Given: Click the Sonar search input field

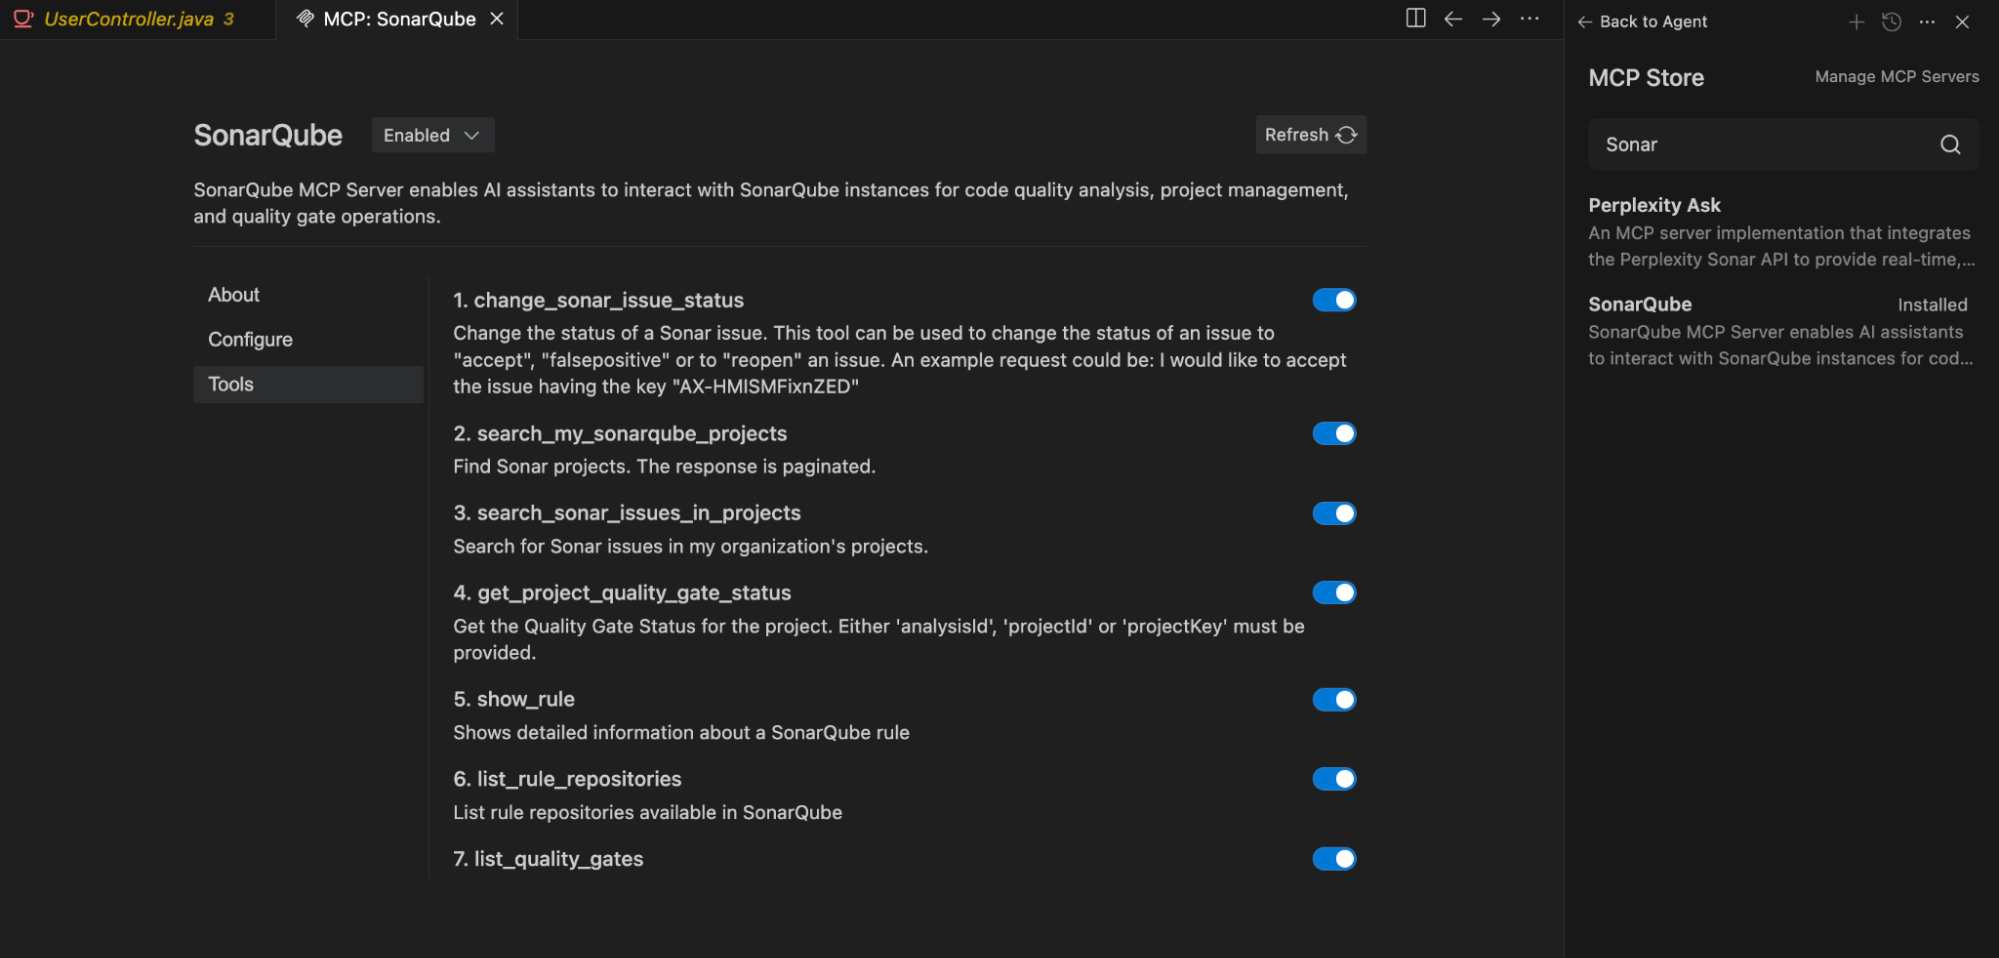Looking at the screenshot, I should (1760, 145).
